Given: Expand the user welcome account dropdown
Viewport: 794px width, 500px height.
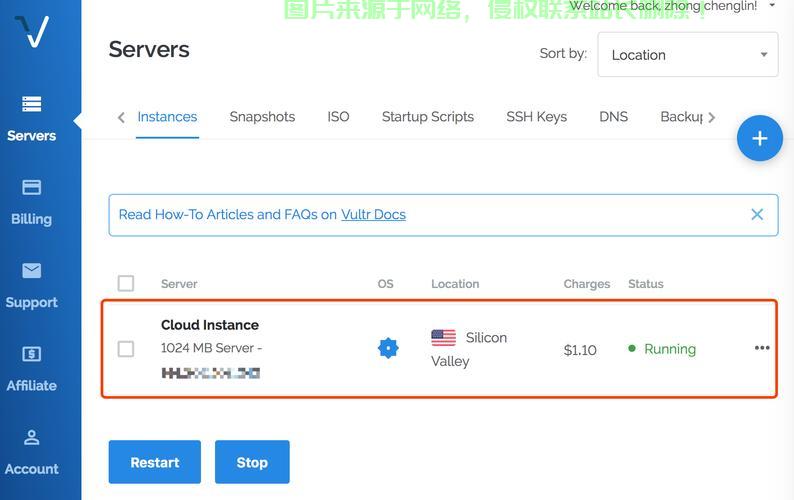Looking at the screenshot, I should [771, 7].
